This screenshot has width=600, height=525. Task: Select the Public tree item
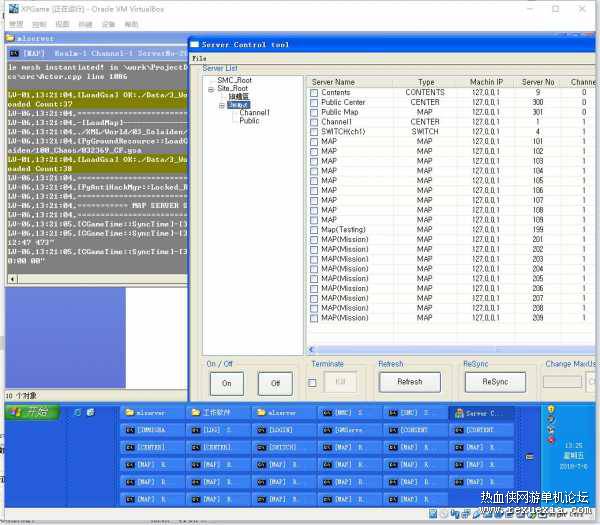pos(249,121)
